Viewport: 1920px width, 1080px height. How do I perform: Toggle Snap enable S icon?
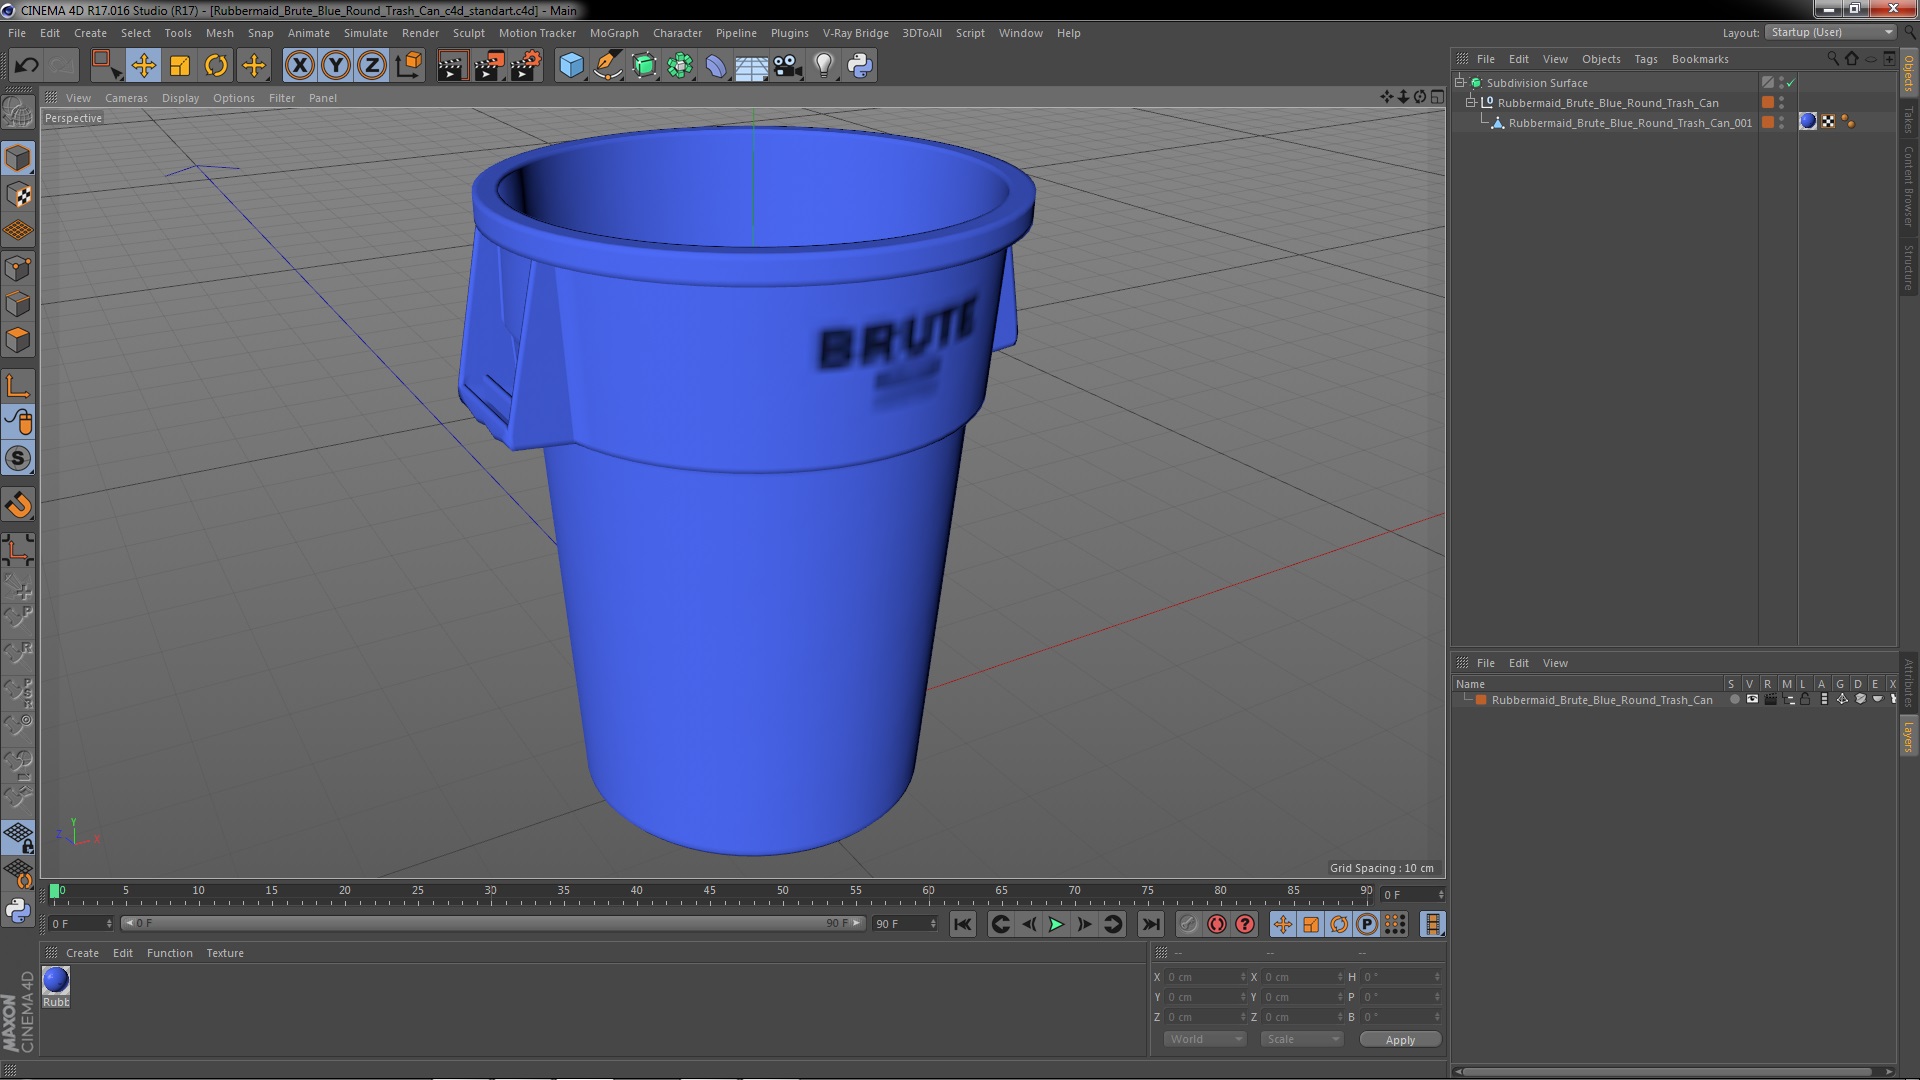click(18, 458)
